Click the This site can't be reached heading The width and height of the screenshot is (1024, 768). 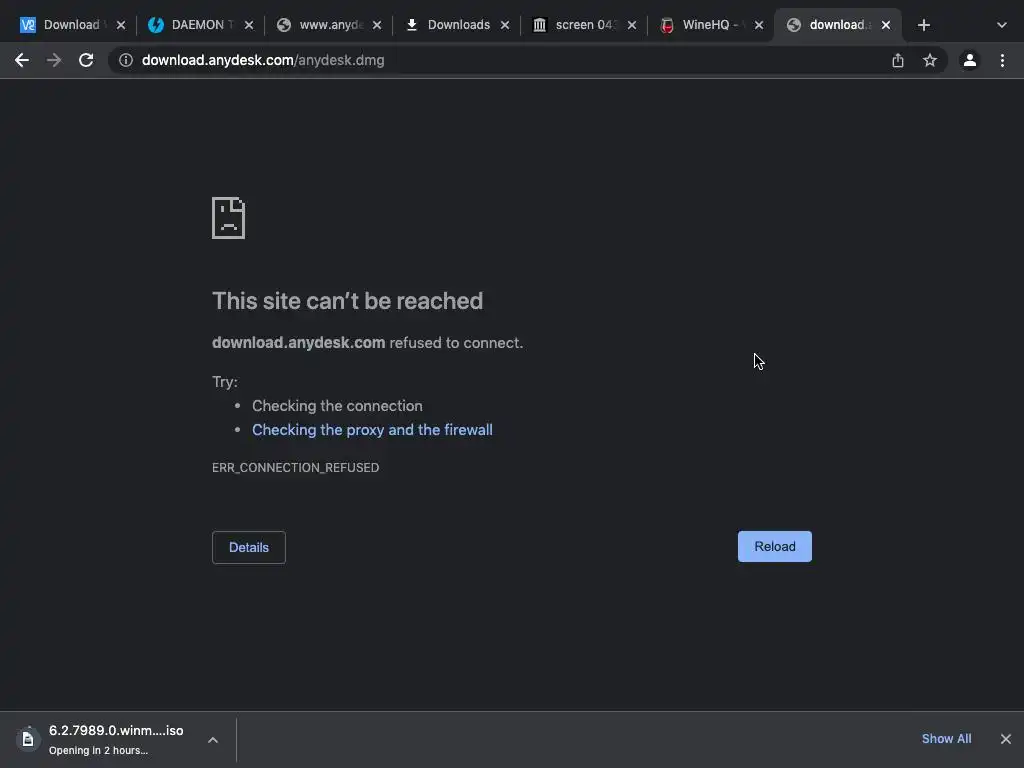click(347, 301)
